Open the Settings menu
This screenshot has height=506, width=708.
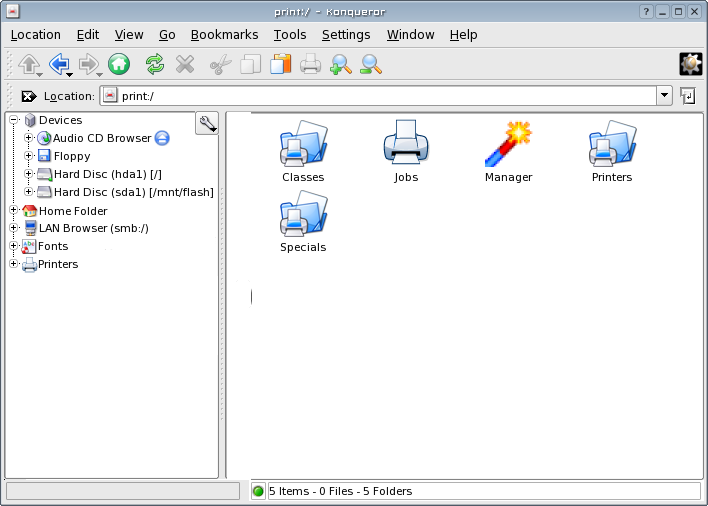(x=346, y=35)
